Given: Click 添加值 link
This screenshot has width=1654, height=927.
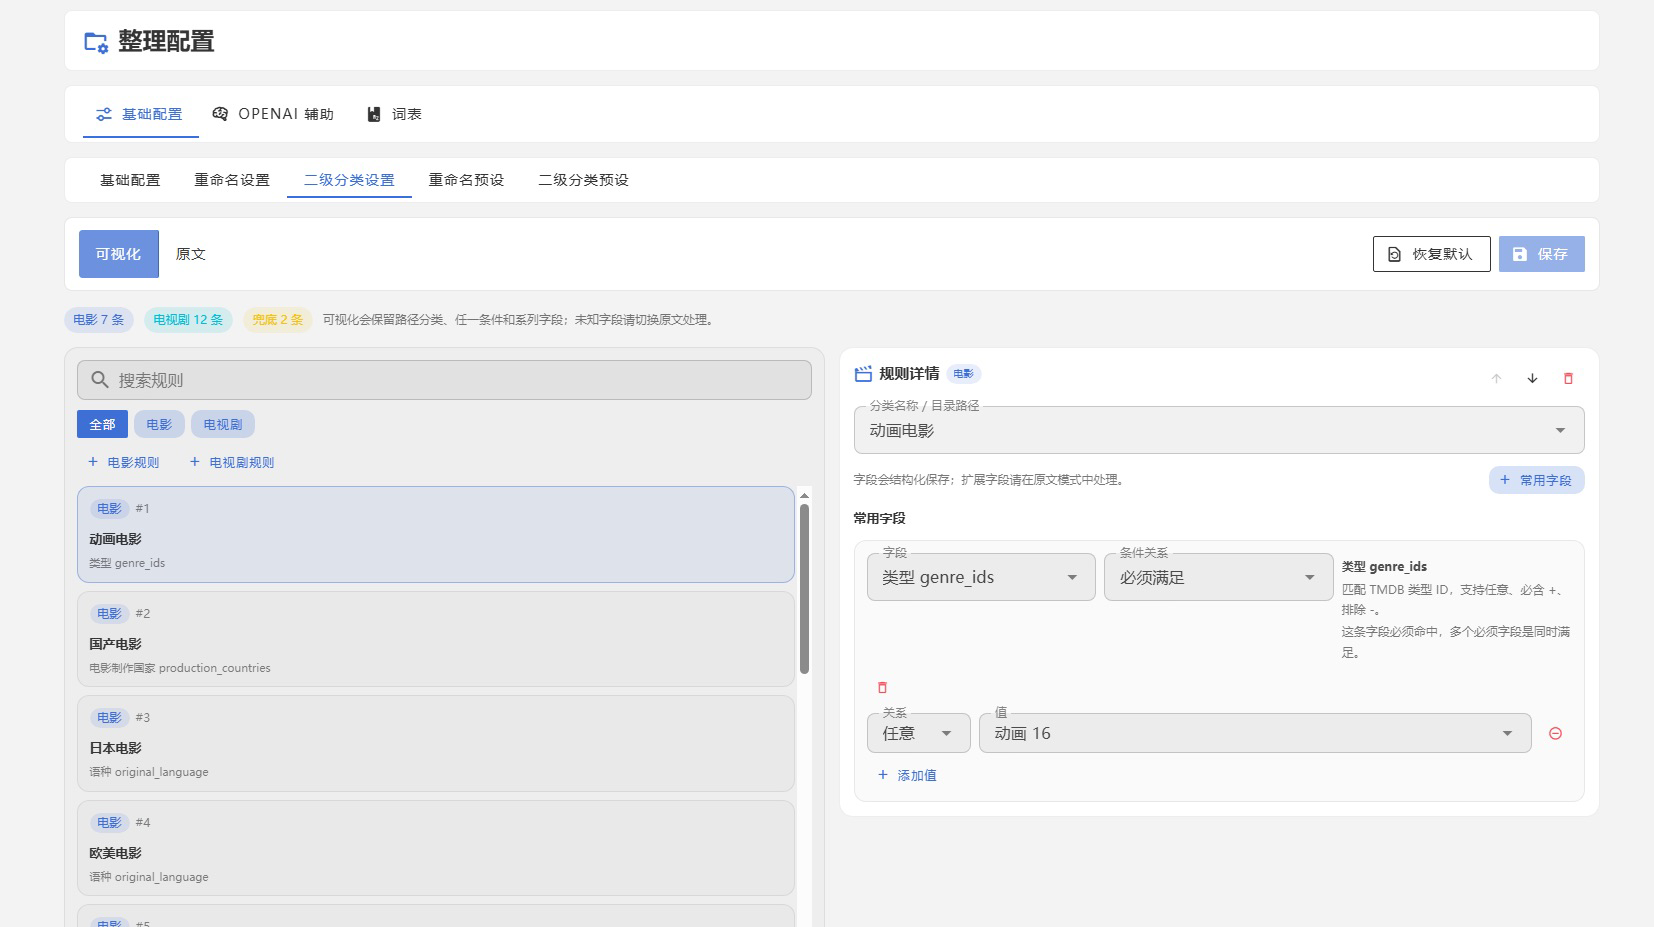Looking at the screenshot, I should click(907, 775).
